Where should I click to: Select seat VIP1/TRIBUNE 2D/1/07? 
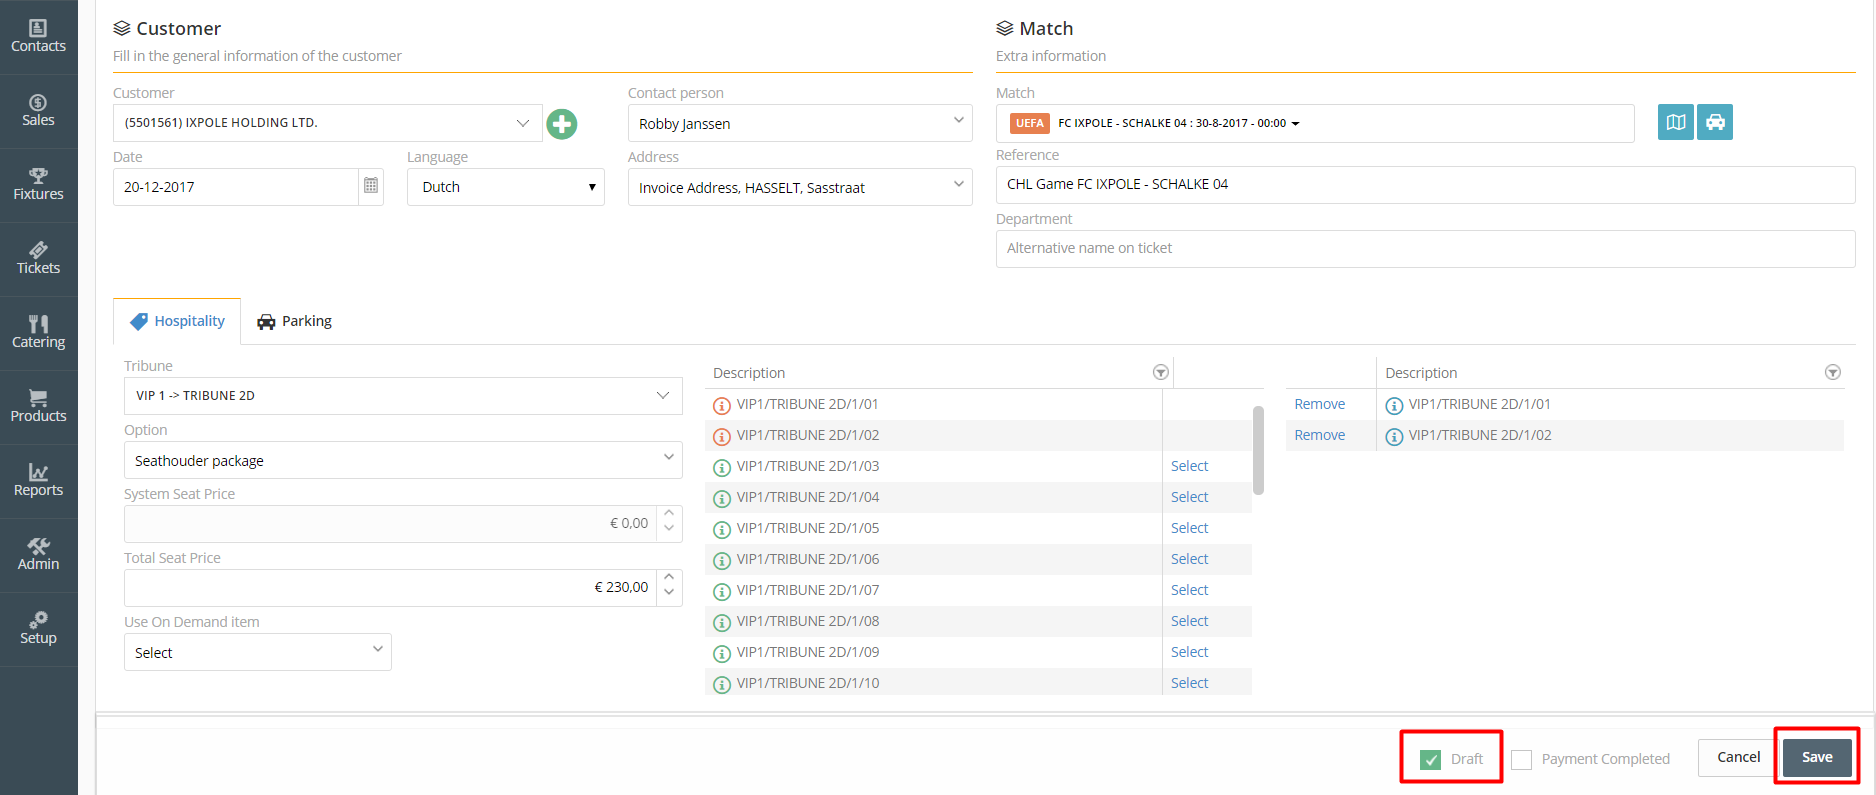pyautogui.click(x=1189, y=590)
